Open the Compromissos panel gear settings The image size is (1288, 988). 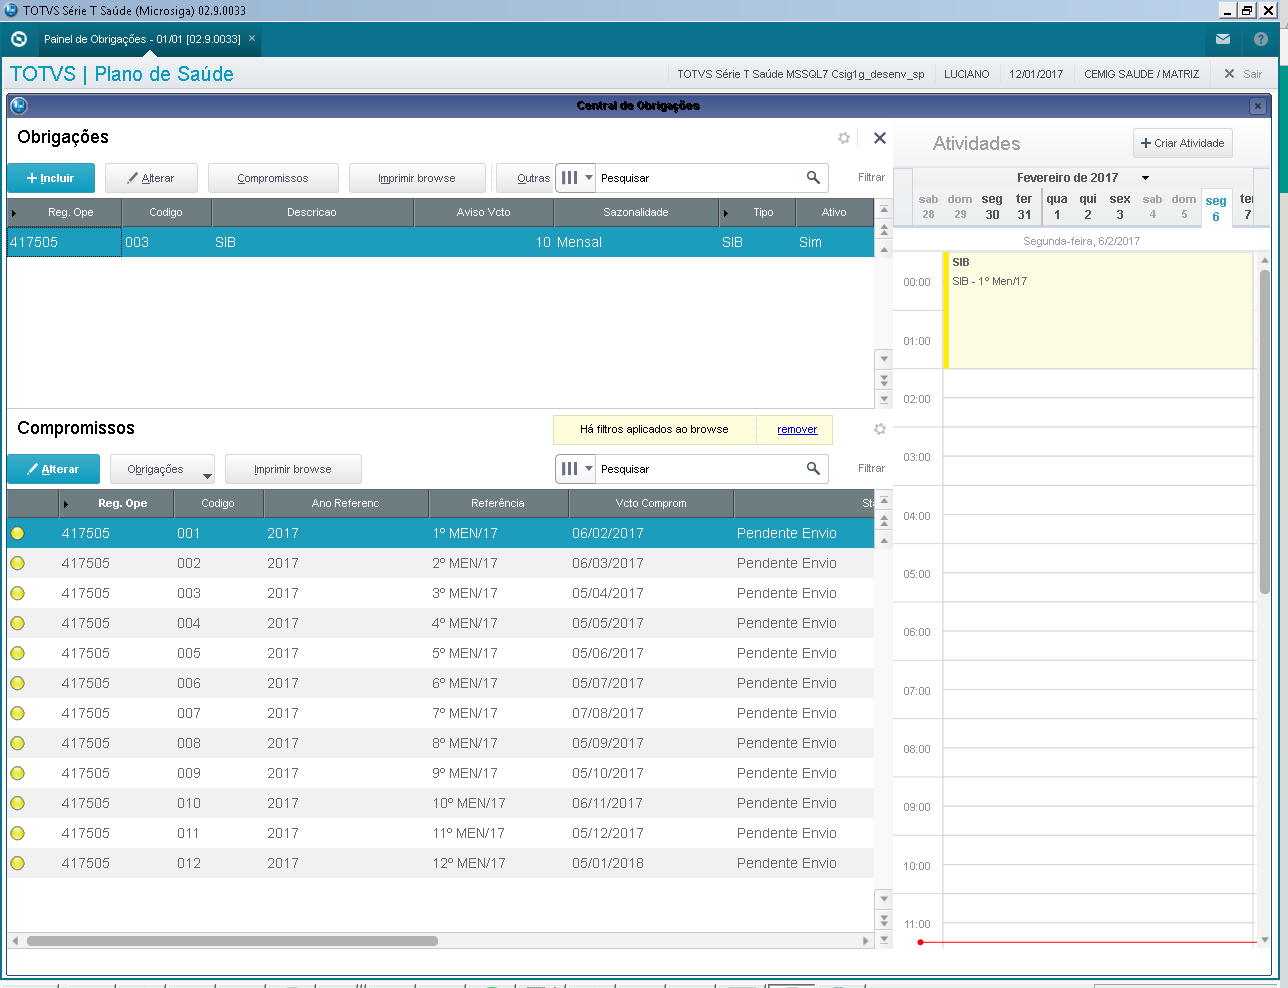coord(880,429)
